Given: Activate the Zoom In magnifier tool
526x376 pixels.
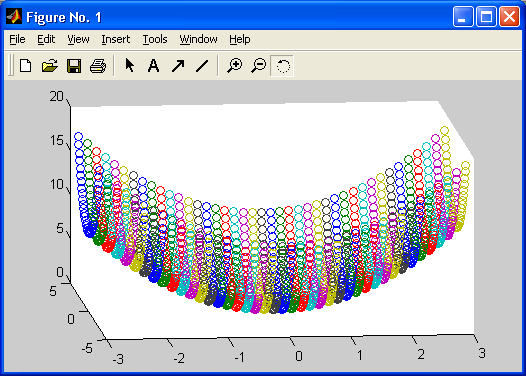Looking at the screenshot, I should pyautogui.click(x=234, y=66).
